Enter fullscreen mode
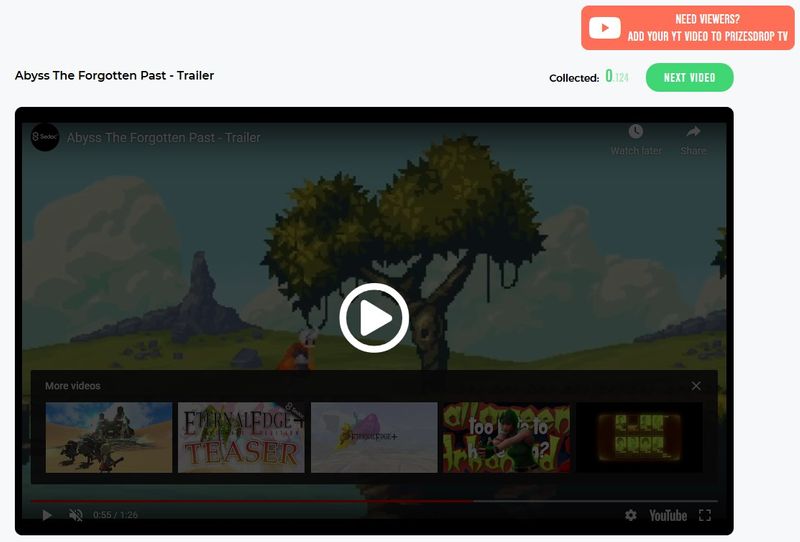Screen dimensions: 800x542 coord(705,515)
